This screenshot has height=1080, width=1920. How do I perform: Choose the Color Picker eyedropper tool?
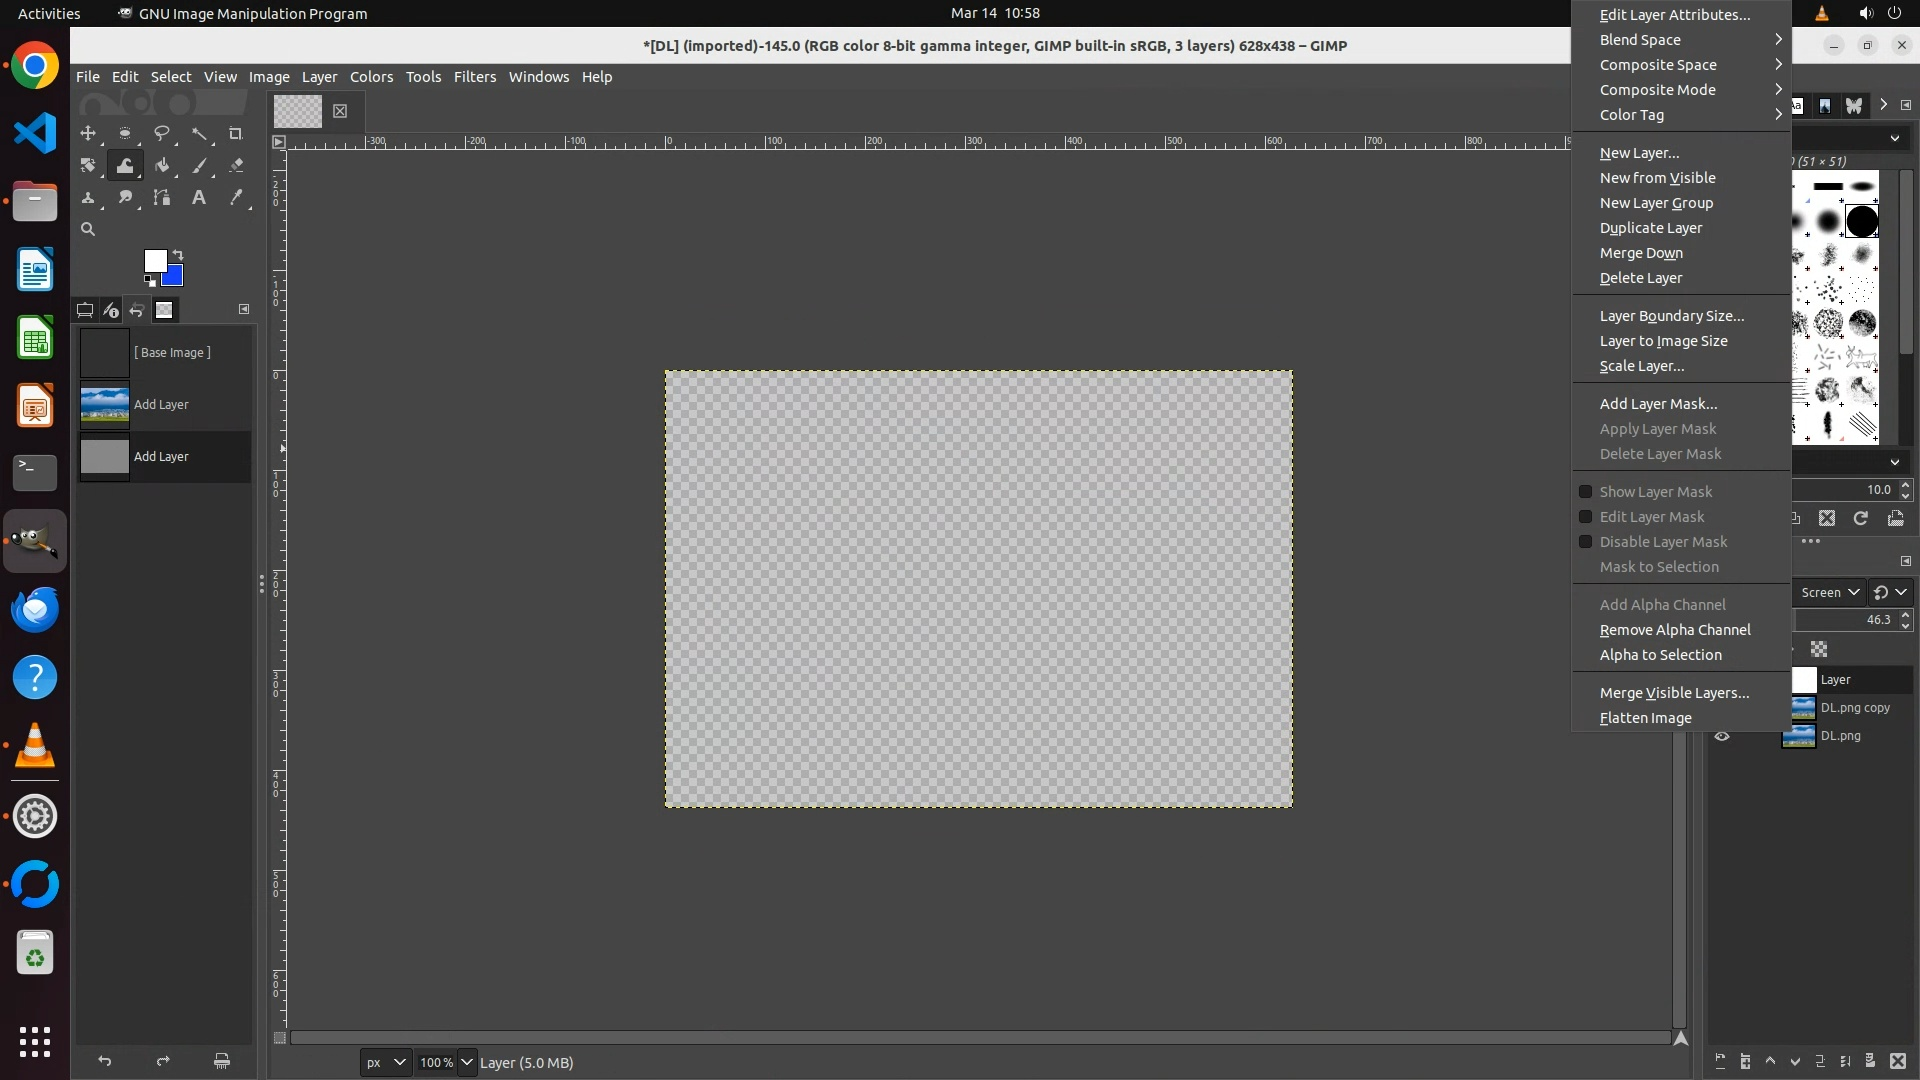pyautogui.click(x=236, y=198)
